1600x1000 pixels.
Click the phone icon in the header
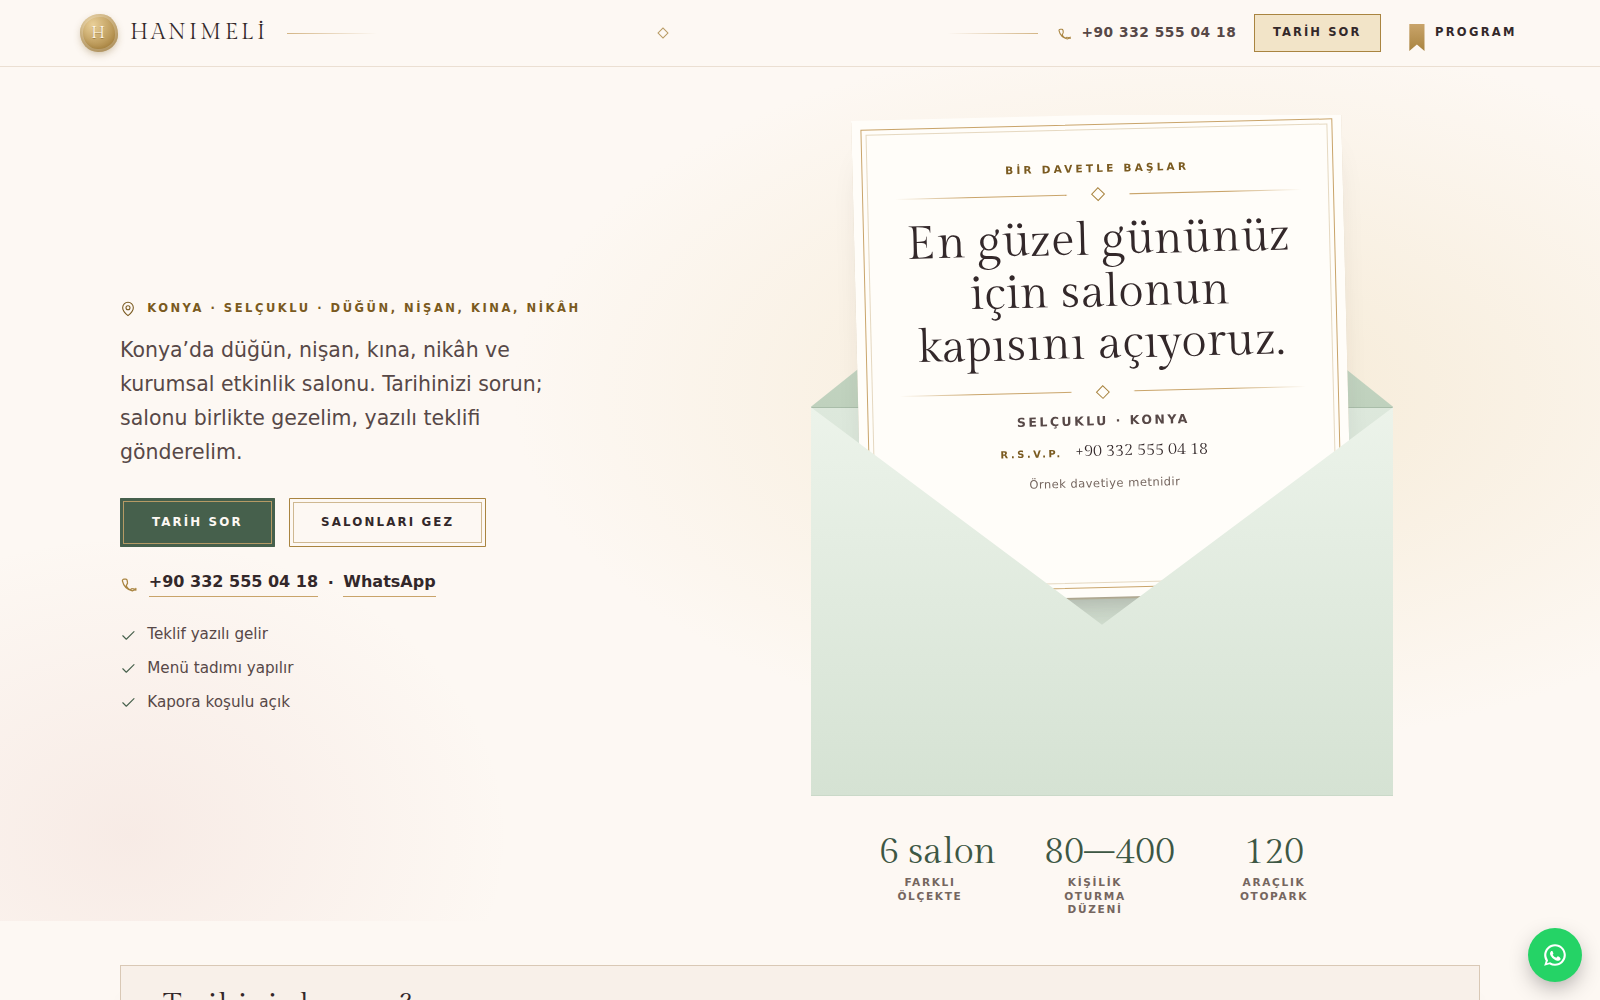1064,33
